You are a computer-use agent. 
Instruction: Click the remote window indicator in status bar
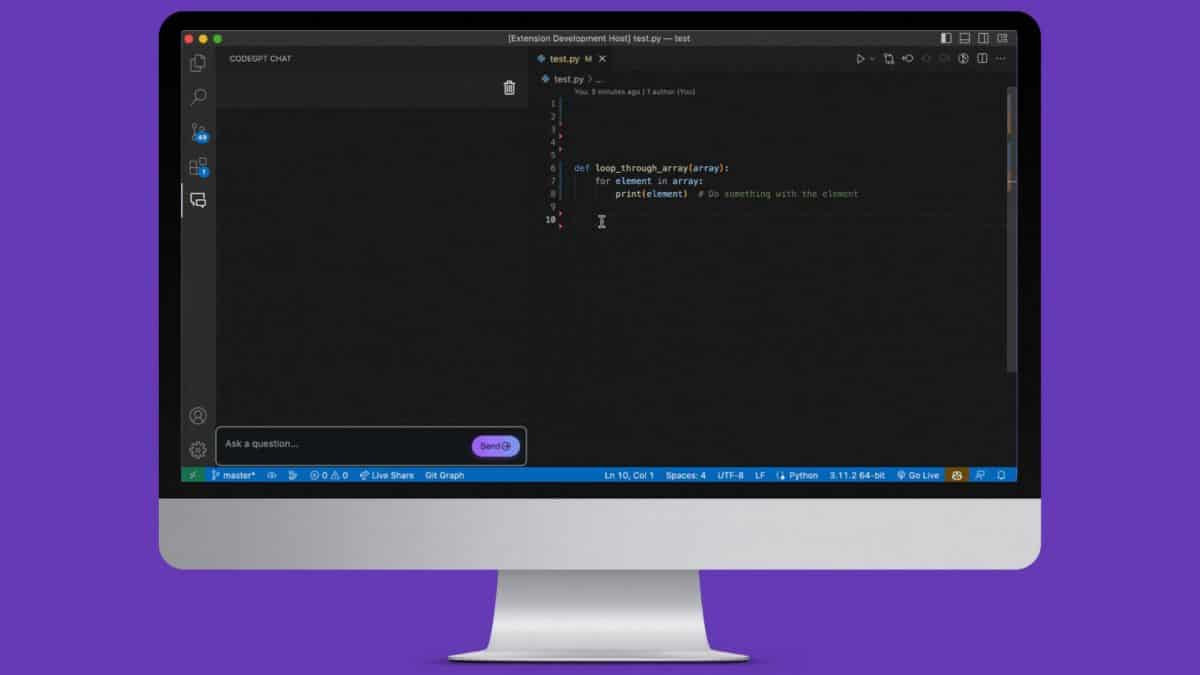[193, 475]
